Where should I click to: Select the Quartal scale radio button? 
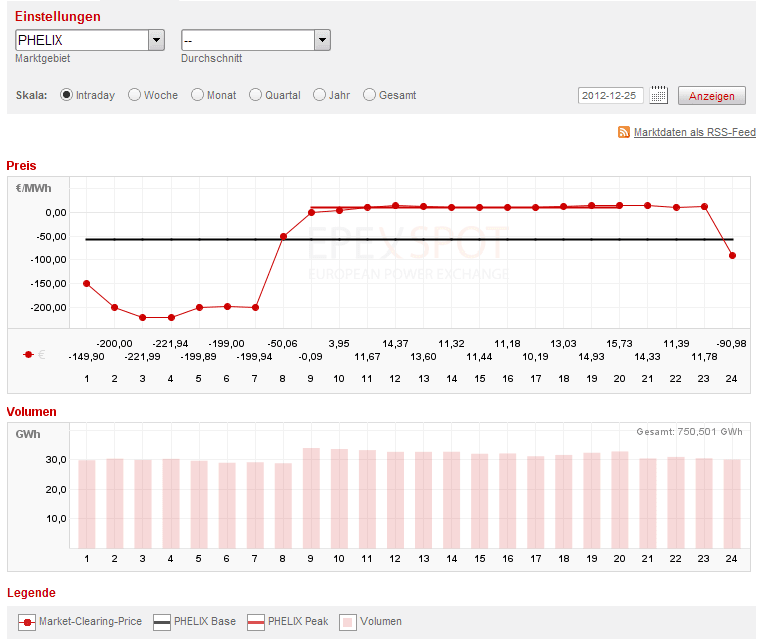[255, 95]
